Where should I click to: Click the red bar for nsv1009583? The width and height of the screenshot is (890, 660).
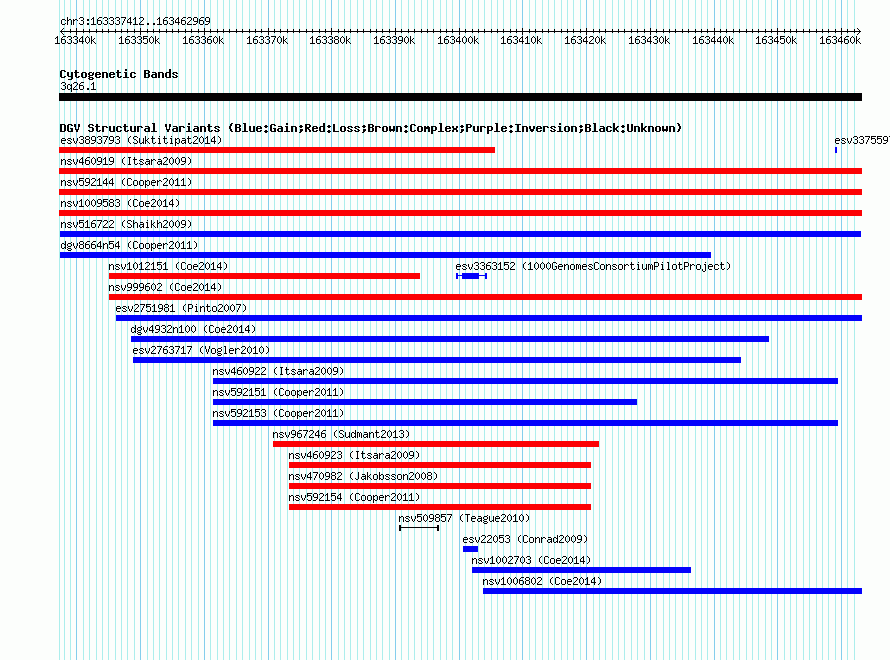tap(460, 213)
